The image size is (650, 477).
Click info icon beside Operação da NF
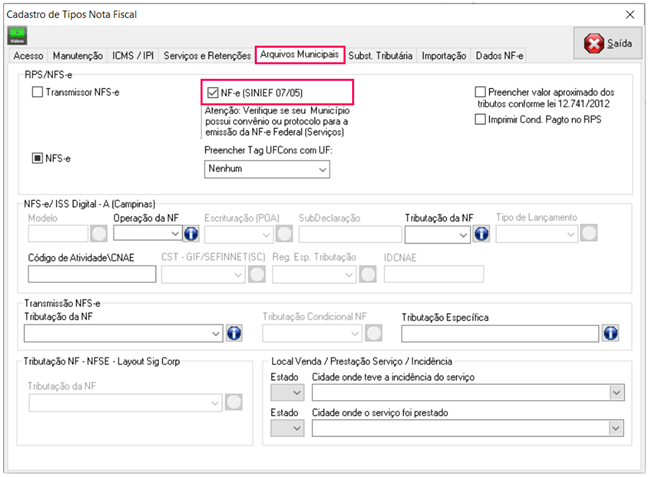(x=191, y=234)
